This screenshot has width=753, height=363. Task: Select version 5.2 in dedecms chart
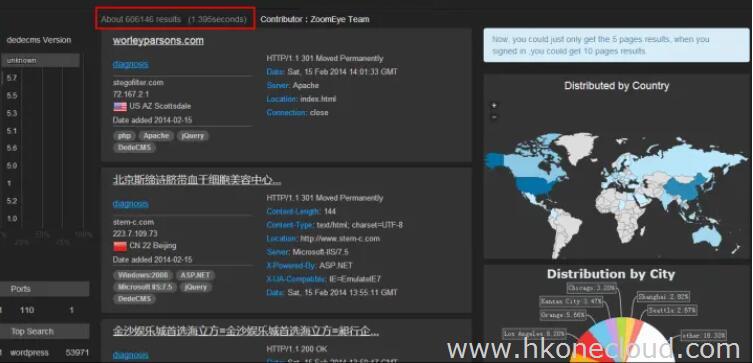click(12, 201)
